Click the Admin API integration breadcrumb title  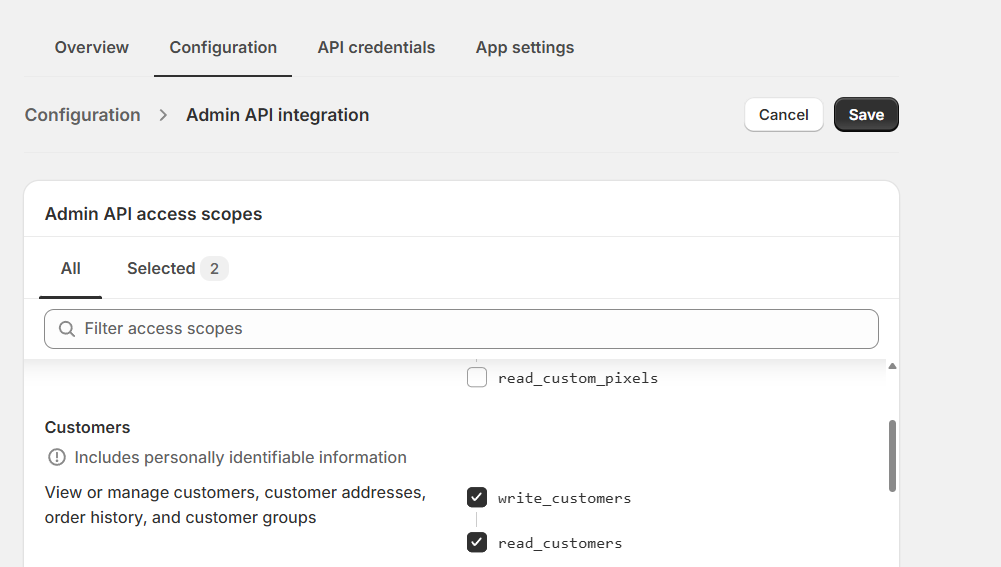coord(278,115)
